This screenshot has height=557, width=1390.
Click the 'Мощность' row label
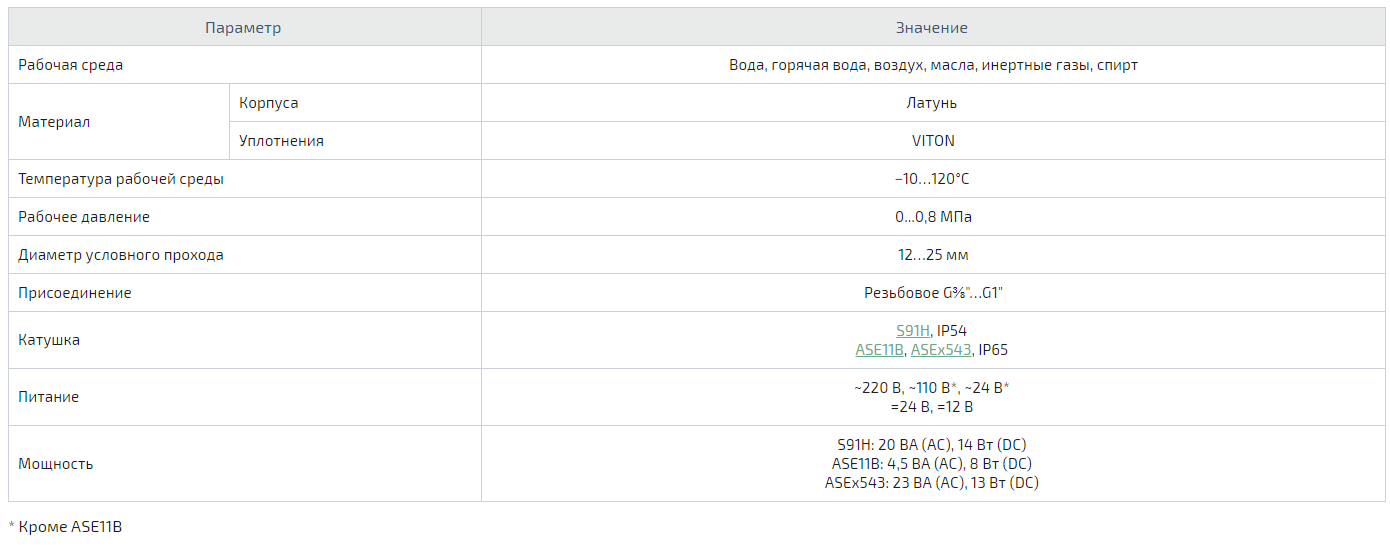click(x=56, y=464)
